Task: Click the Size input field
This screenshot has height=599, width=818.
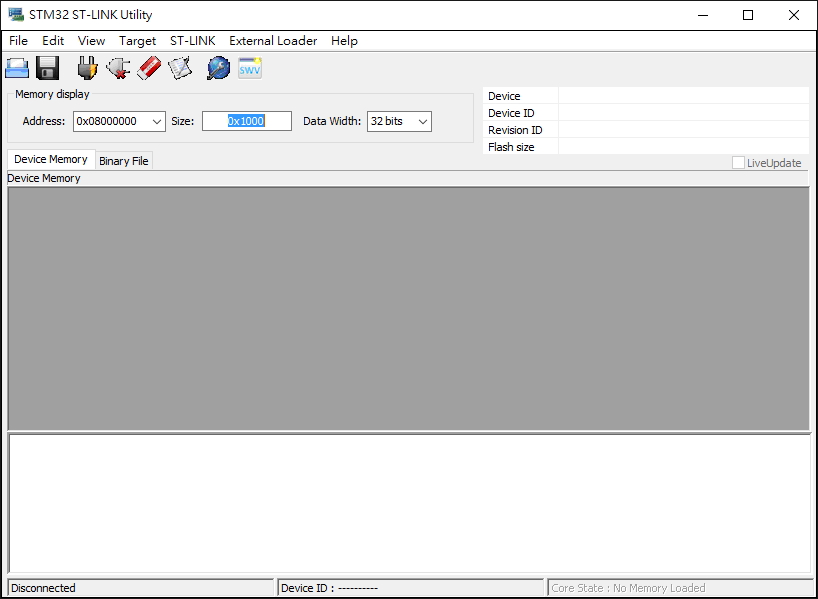Action: coord(247,121)
